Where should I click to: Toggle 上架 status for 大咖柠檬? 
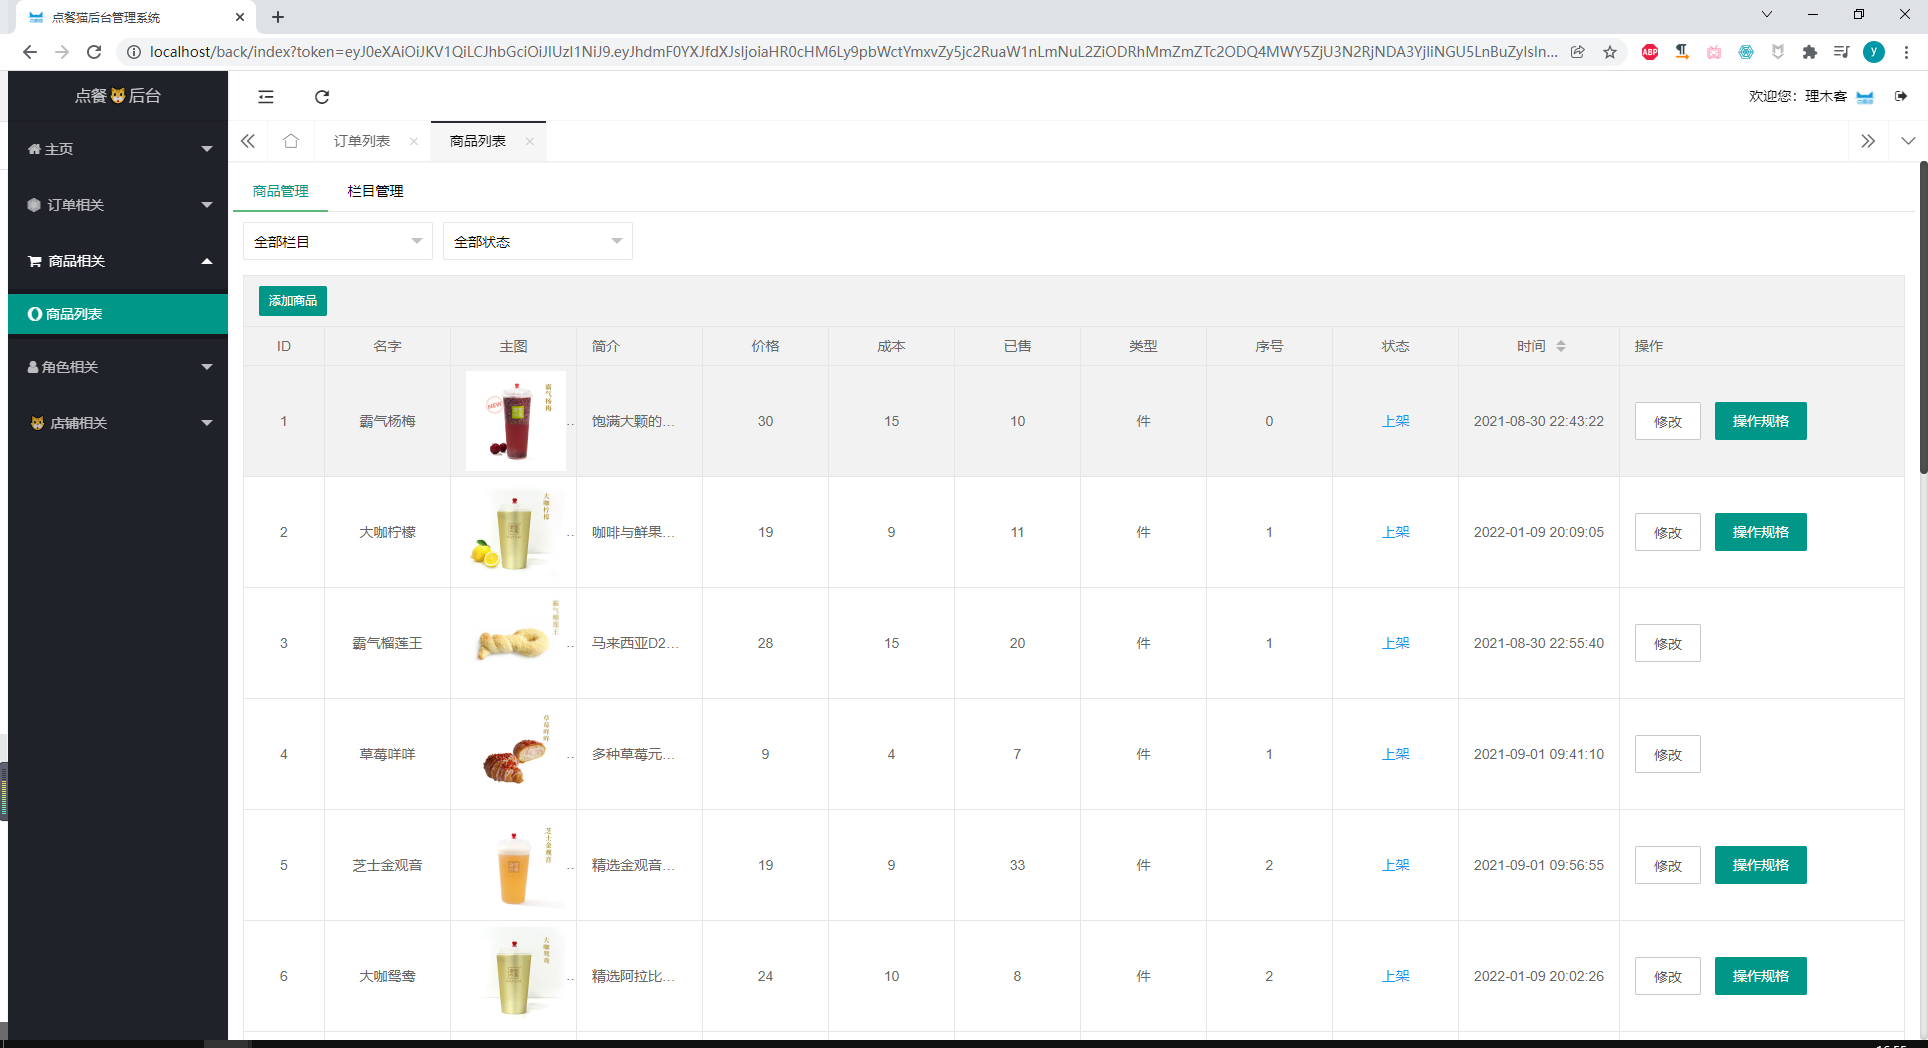pyautogui.click(x=1396, y=532)
